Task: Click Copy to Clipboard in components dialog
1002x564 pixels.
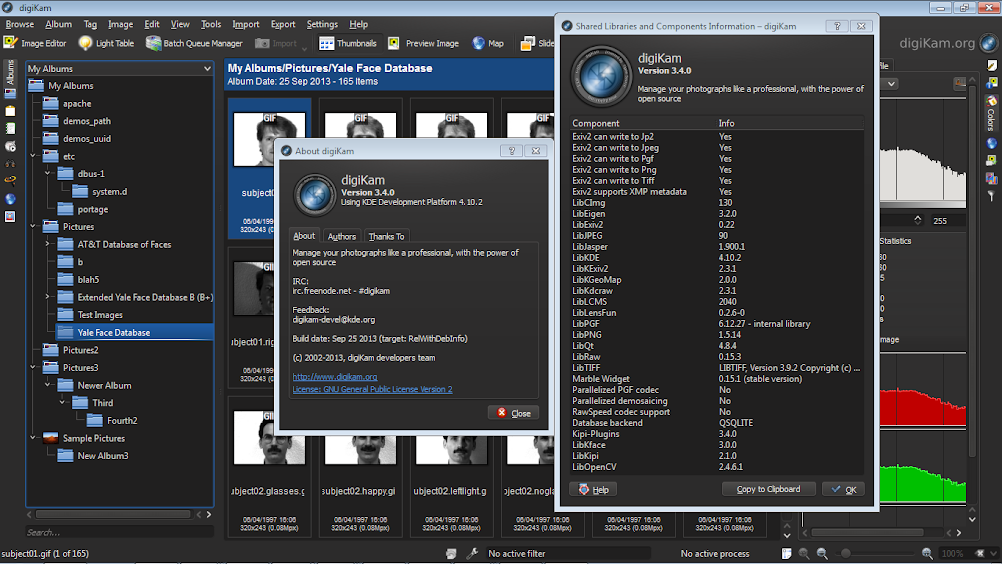Action: click(768, 489)
